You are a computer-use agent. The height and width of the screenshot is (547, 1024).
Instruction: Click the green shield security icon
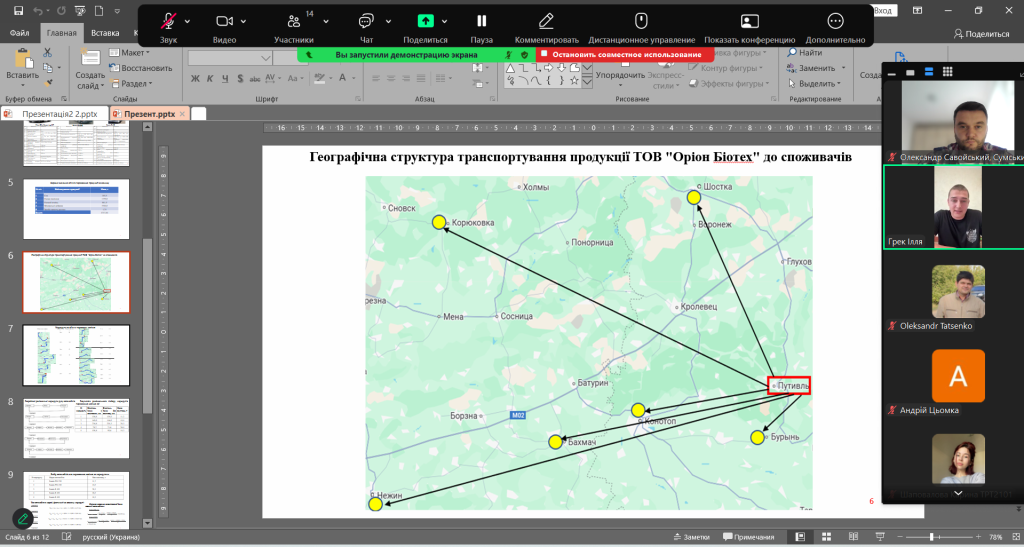point(524,55)
